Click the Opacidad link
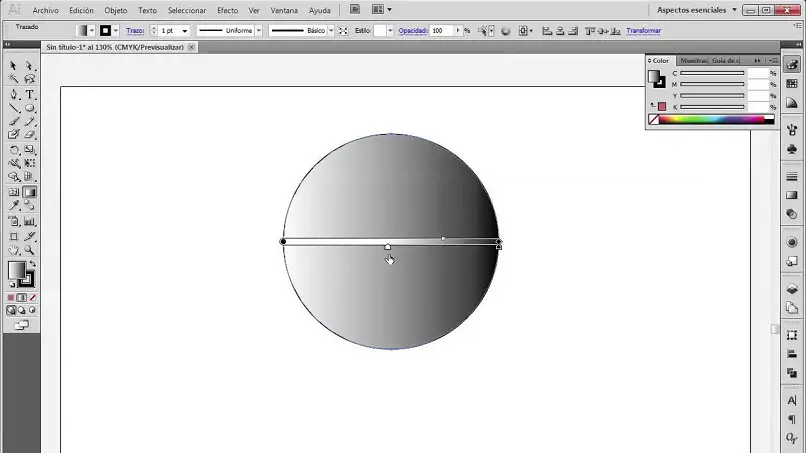The image size is (806, 453). [x=413, y=31]
